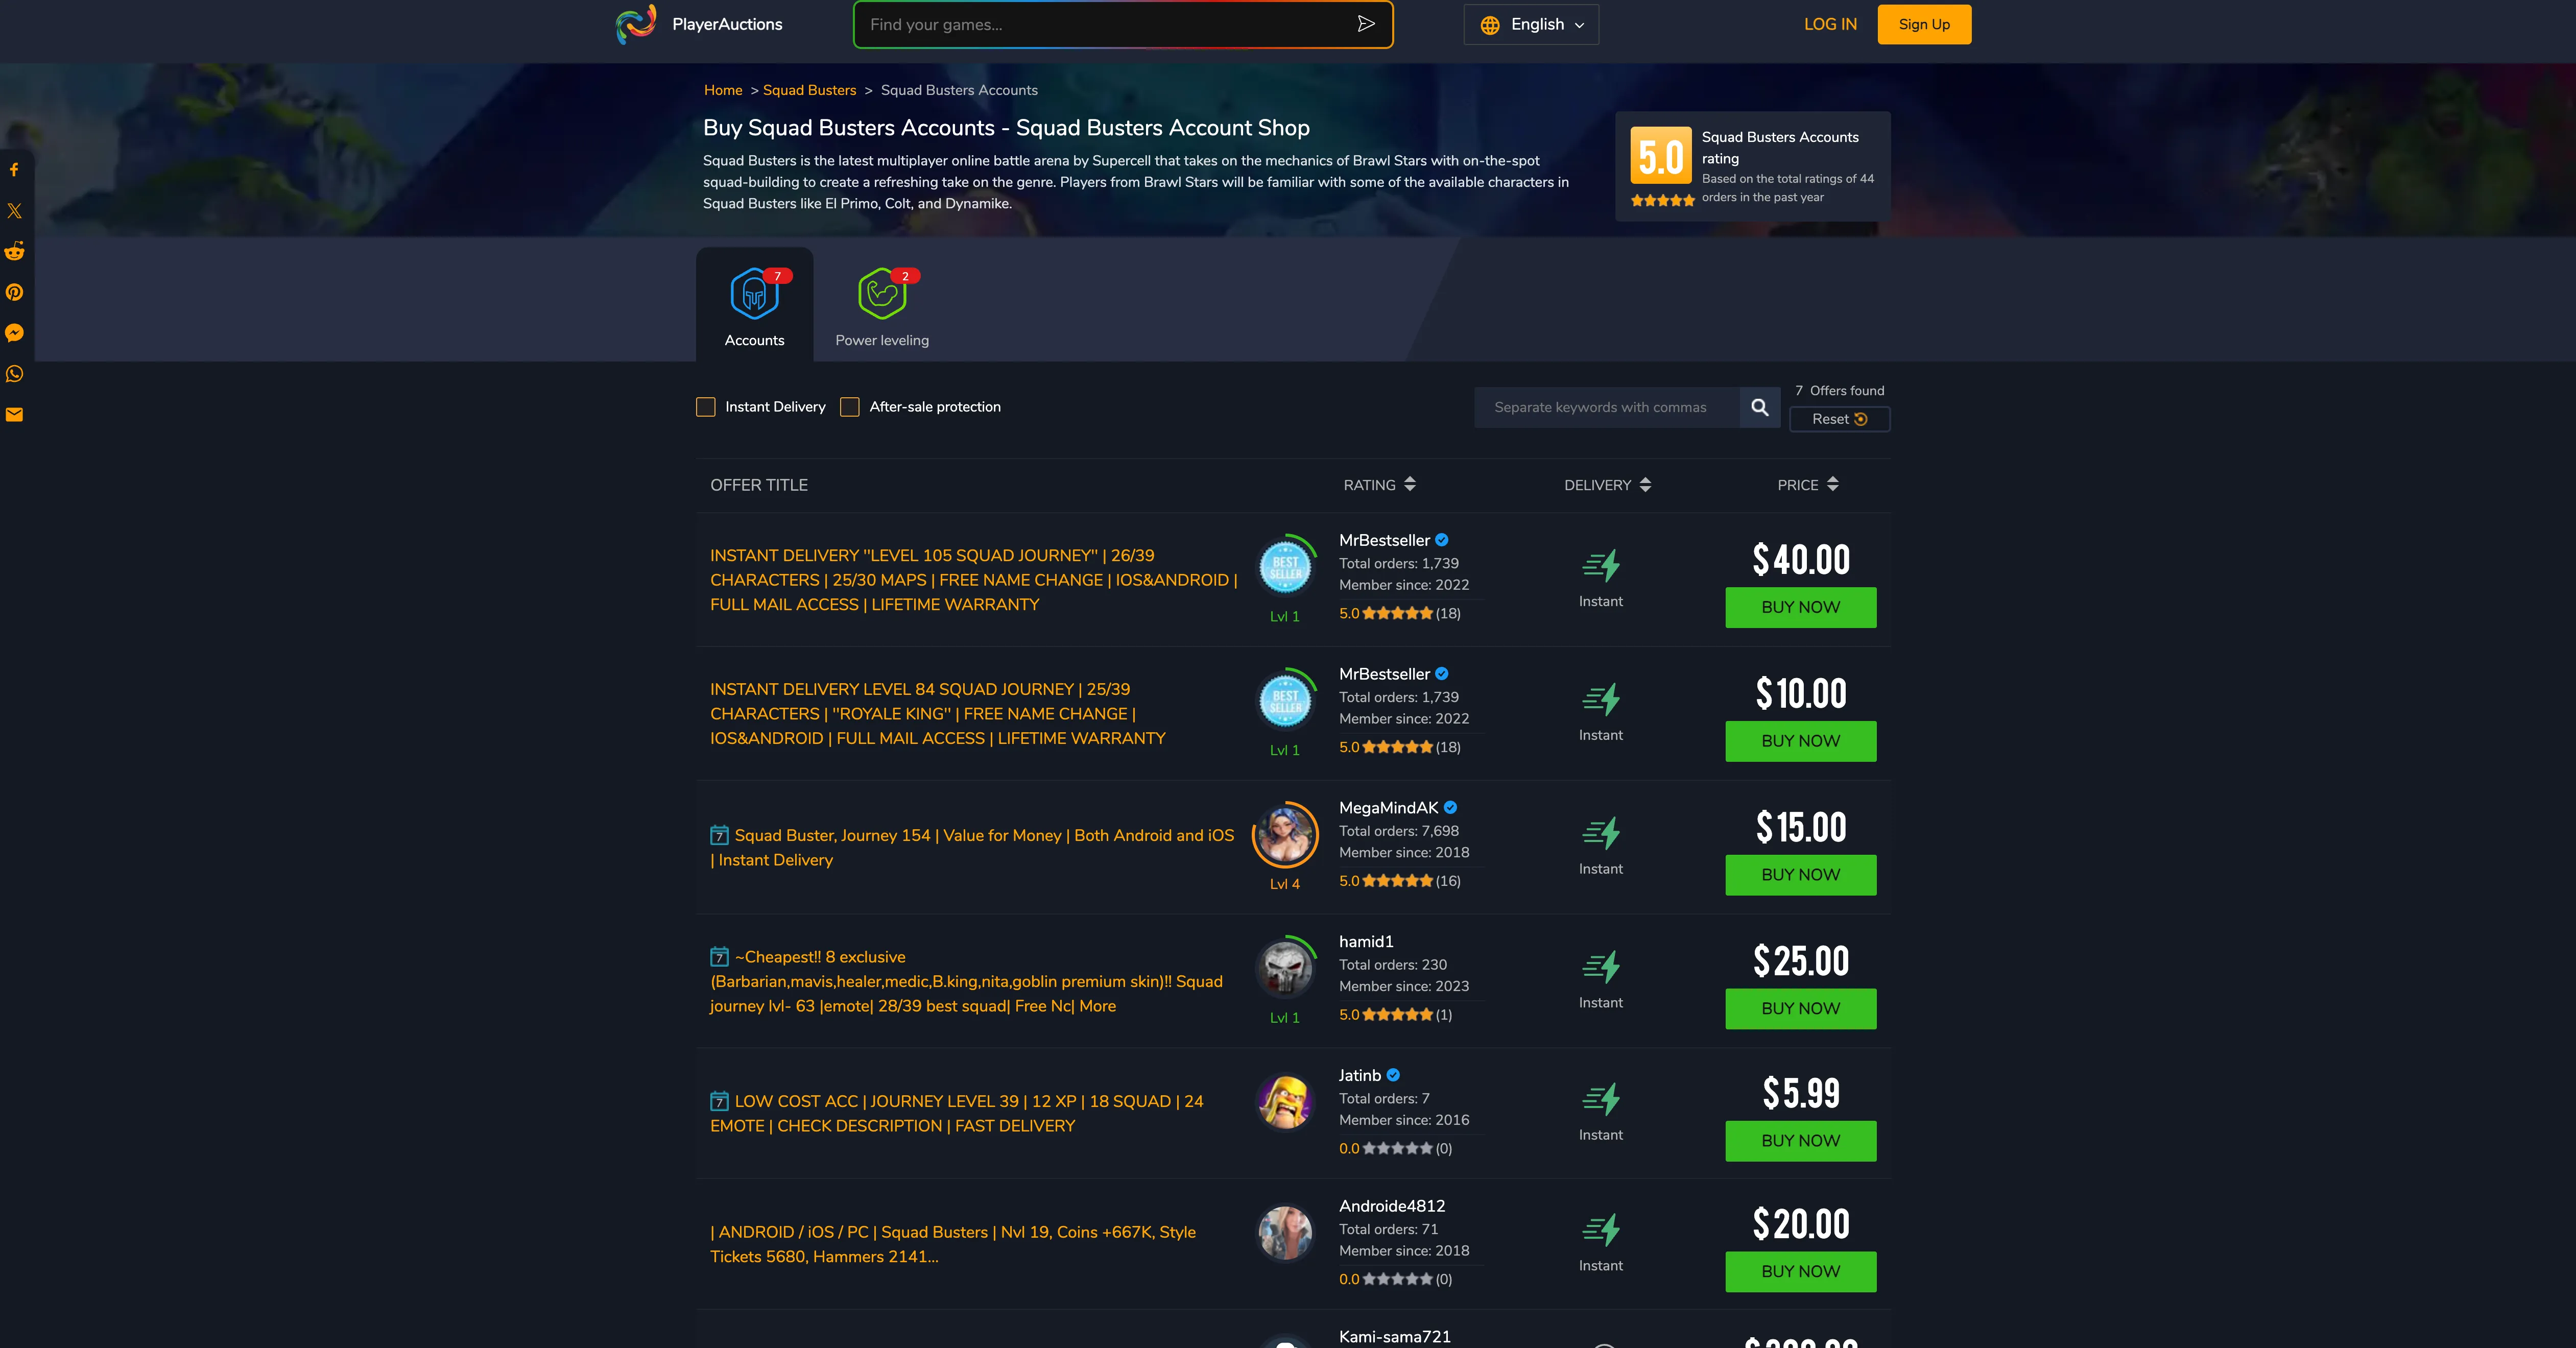The width and height of the screenshot is (2576, 1348).
Task: Share page on X sidebar icon
Action: tap(14, 211)
